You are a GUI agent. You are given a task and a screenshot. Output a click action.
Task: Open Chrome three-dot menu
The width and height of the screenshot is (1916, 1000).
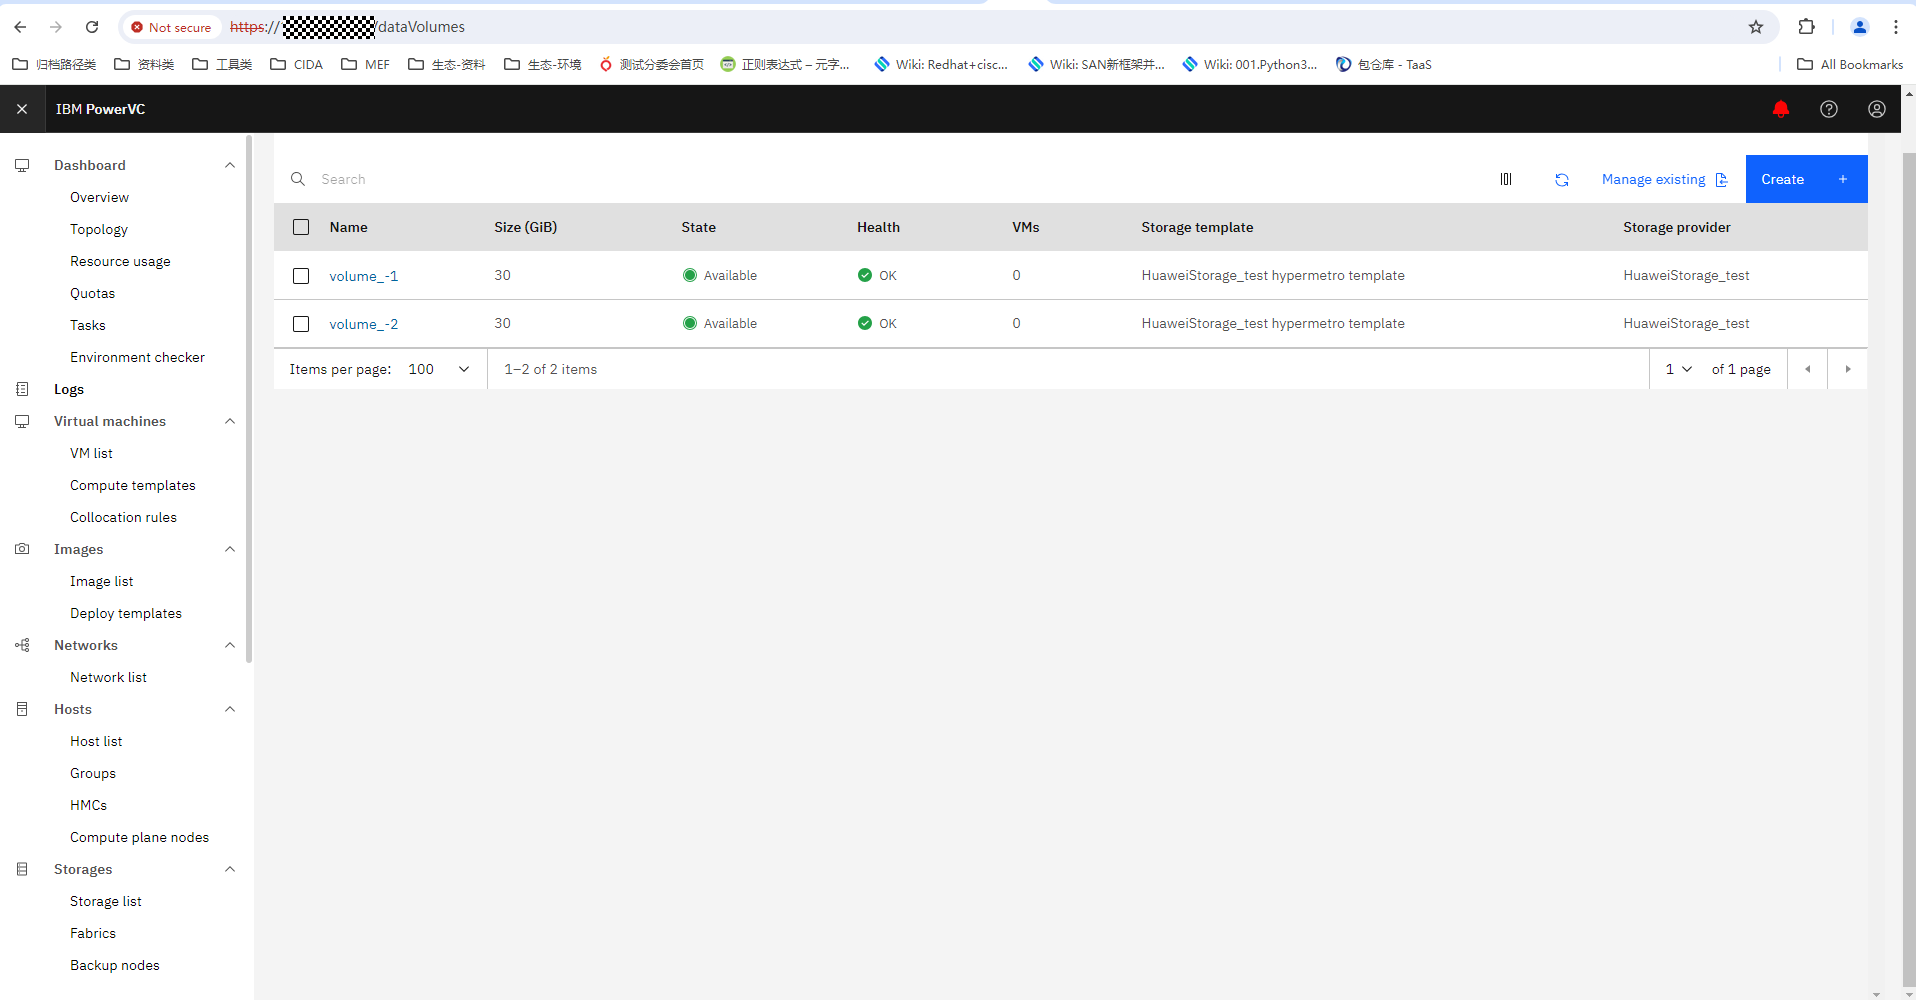tap(1895, 27)
